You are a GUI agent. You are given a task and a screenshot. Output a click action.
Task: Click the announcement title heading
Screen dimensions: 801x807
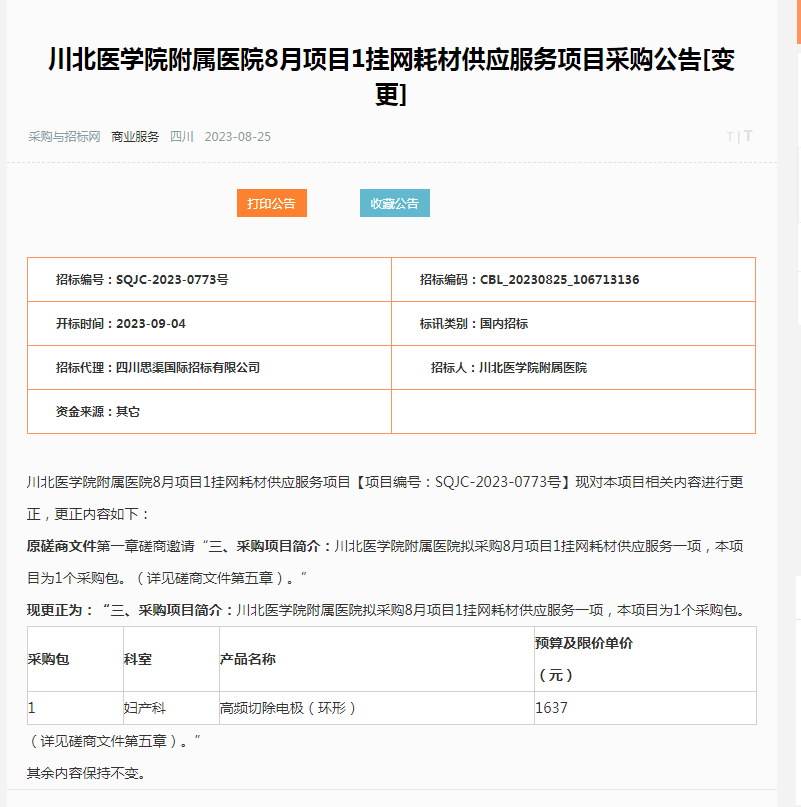391,76
